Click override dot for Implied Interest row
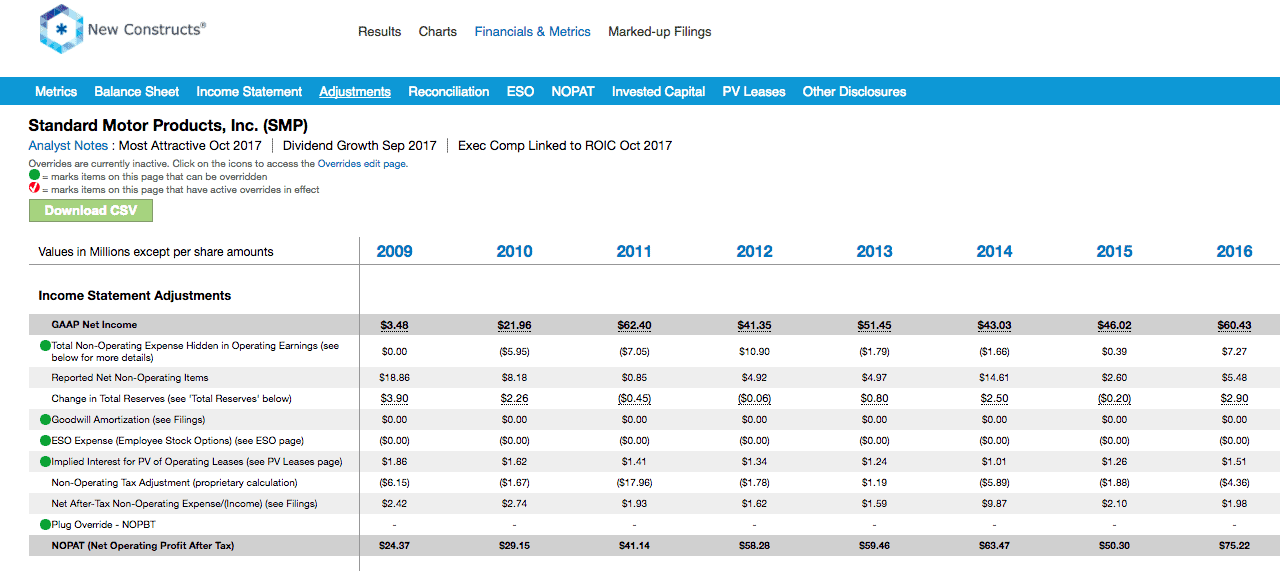Image resolution: width=1280 pixels, height=571 pixels. 45,462
